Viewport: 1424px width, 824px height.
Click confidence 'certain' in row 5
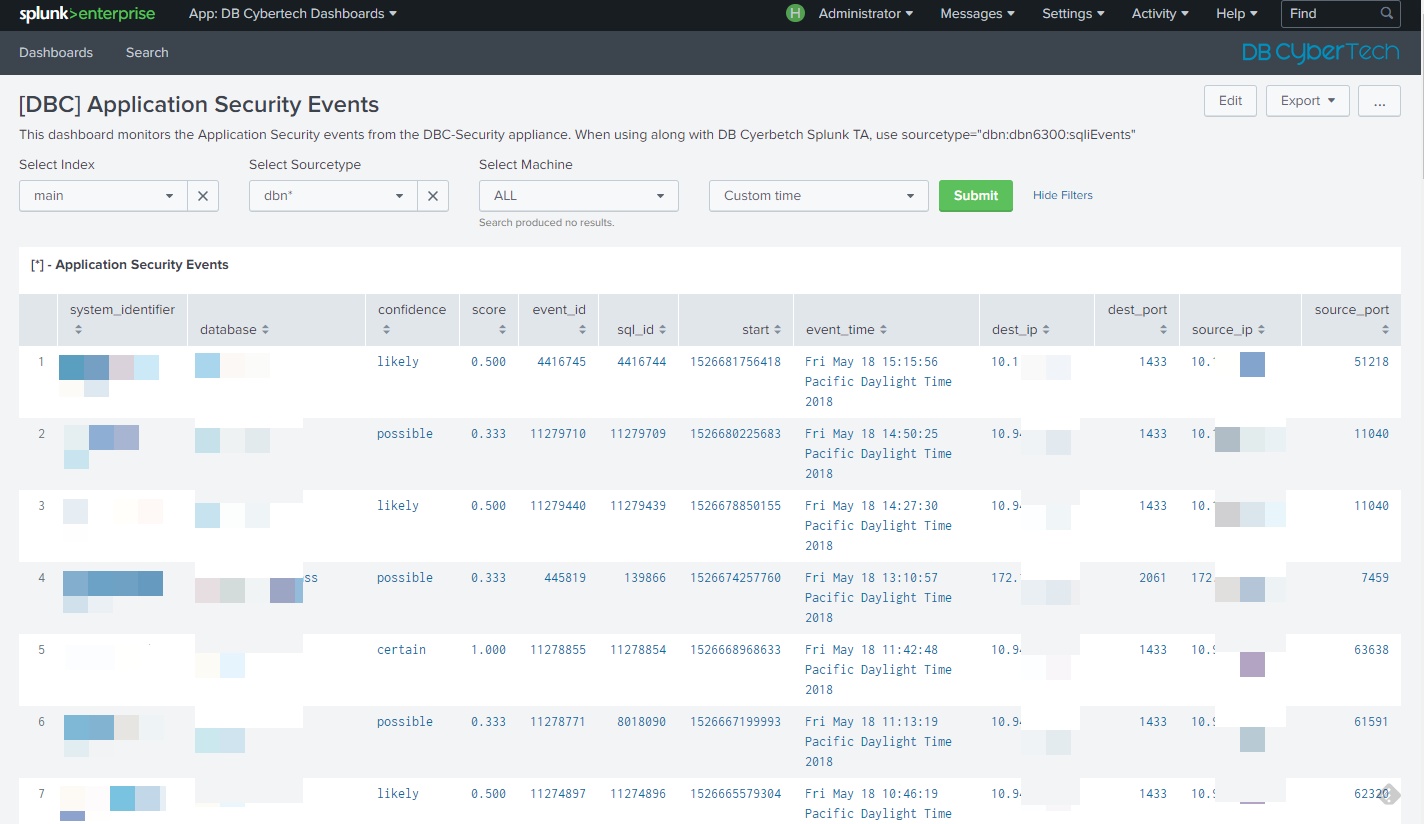tap(401, 650)
